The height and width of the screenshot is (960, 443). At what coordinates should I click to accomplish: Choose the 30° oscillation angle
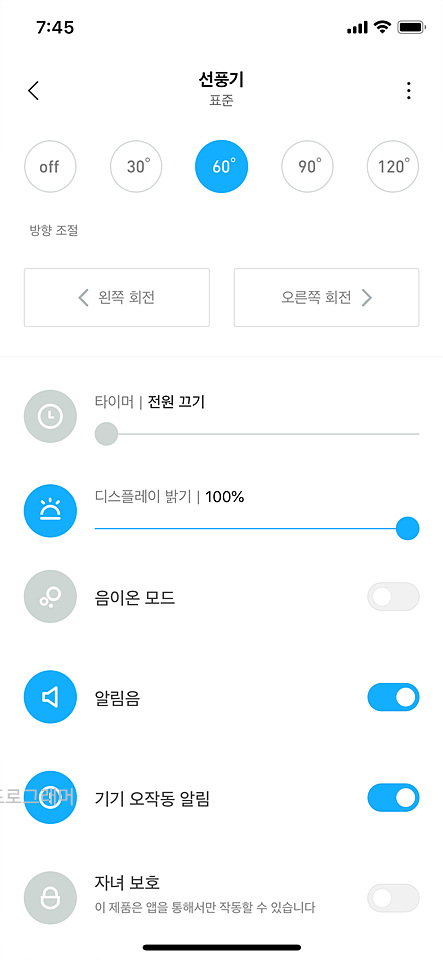[x=136, y=167]
